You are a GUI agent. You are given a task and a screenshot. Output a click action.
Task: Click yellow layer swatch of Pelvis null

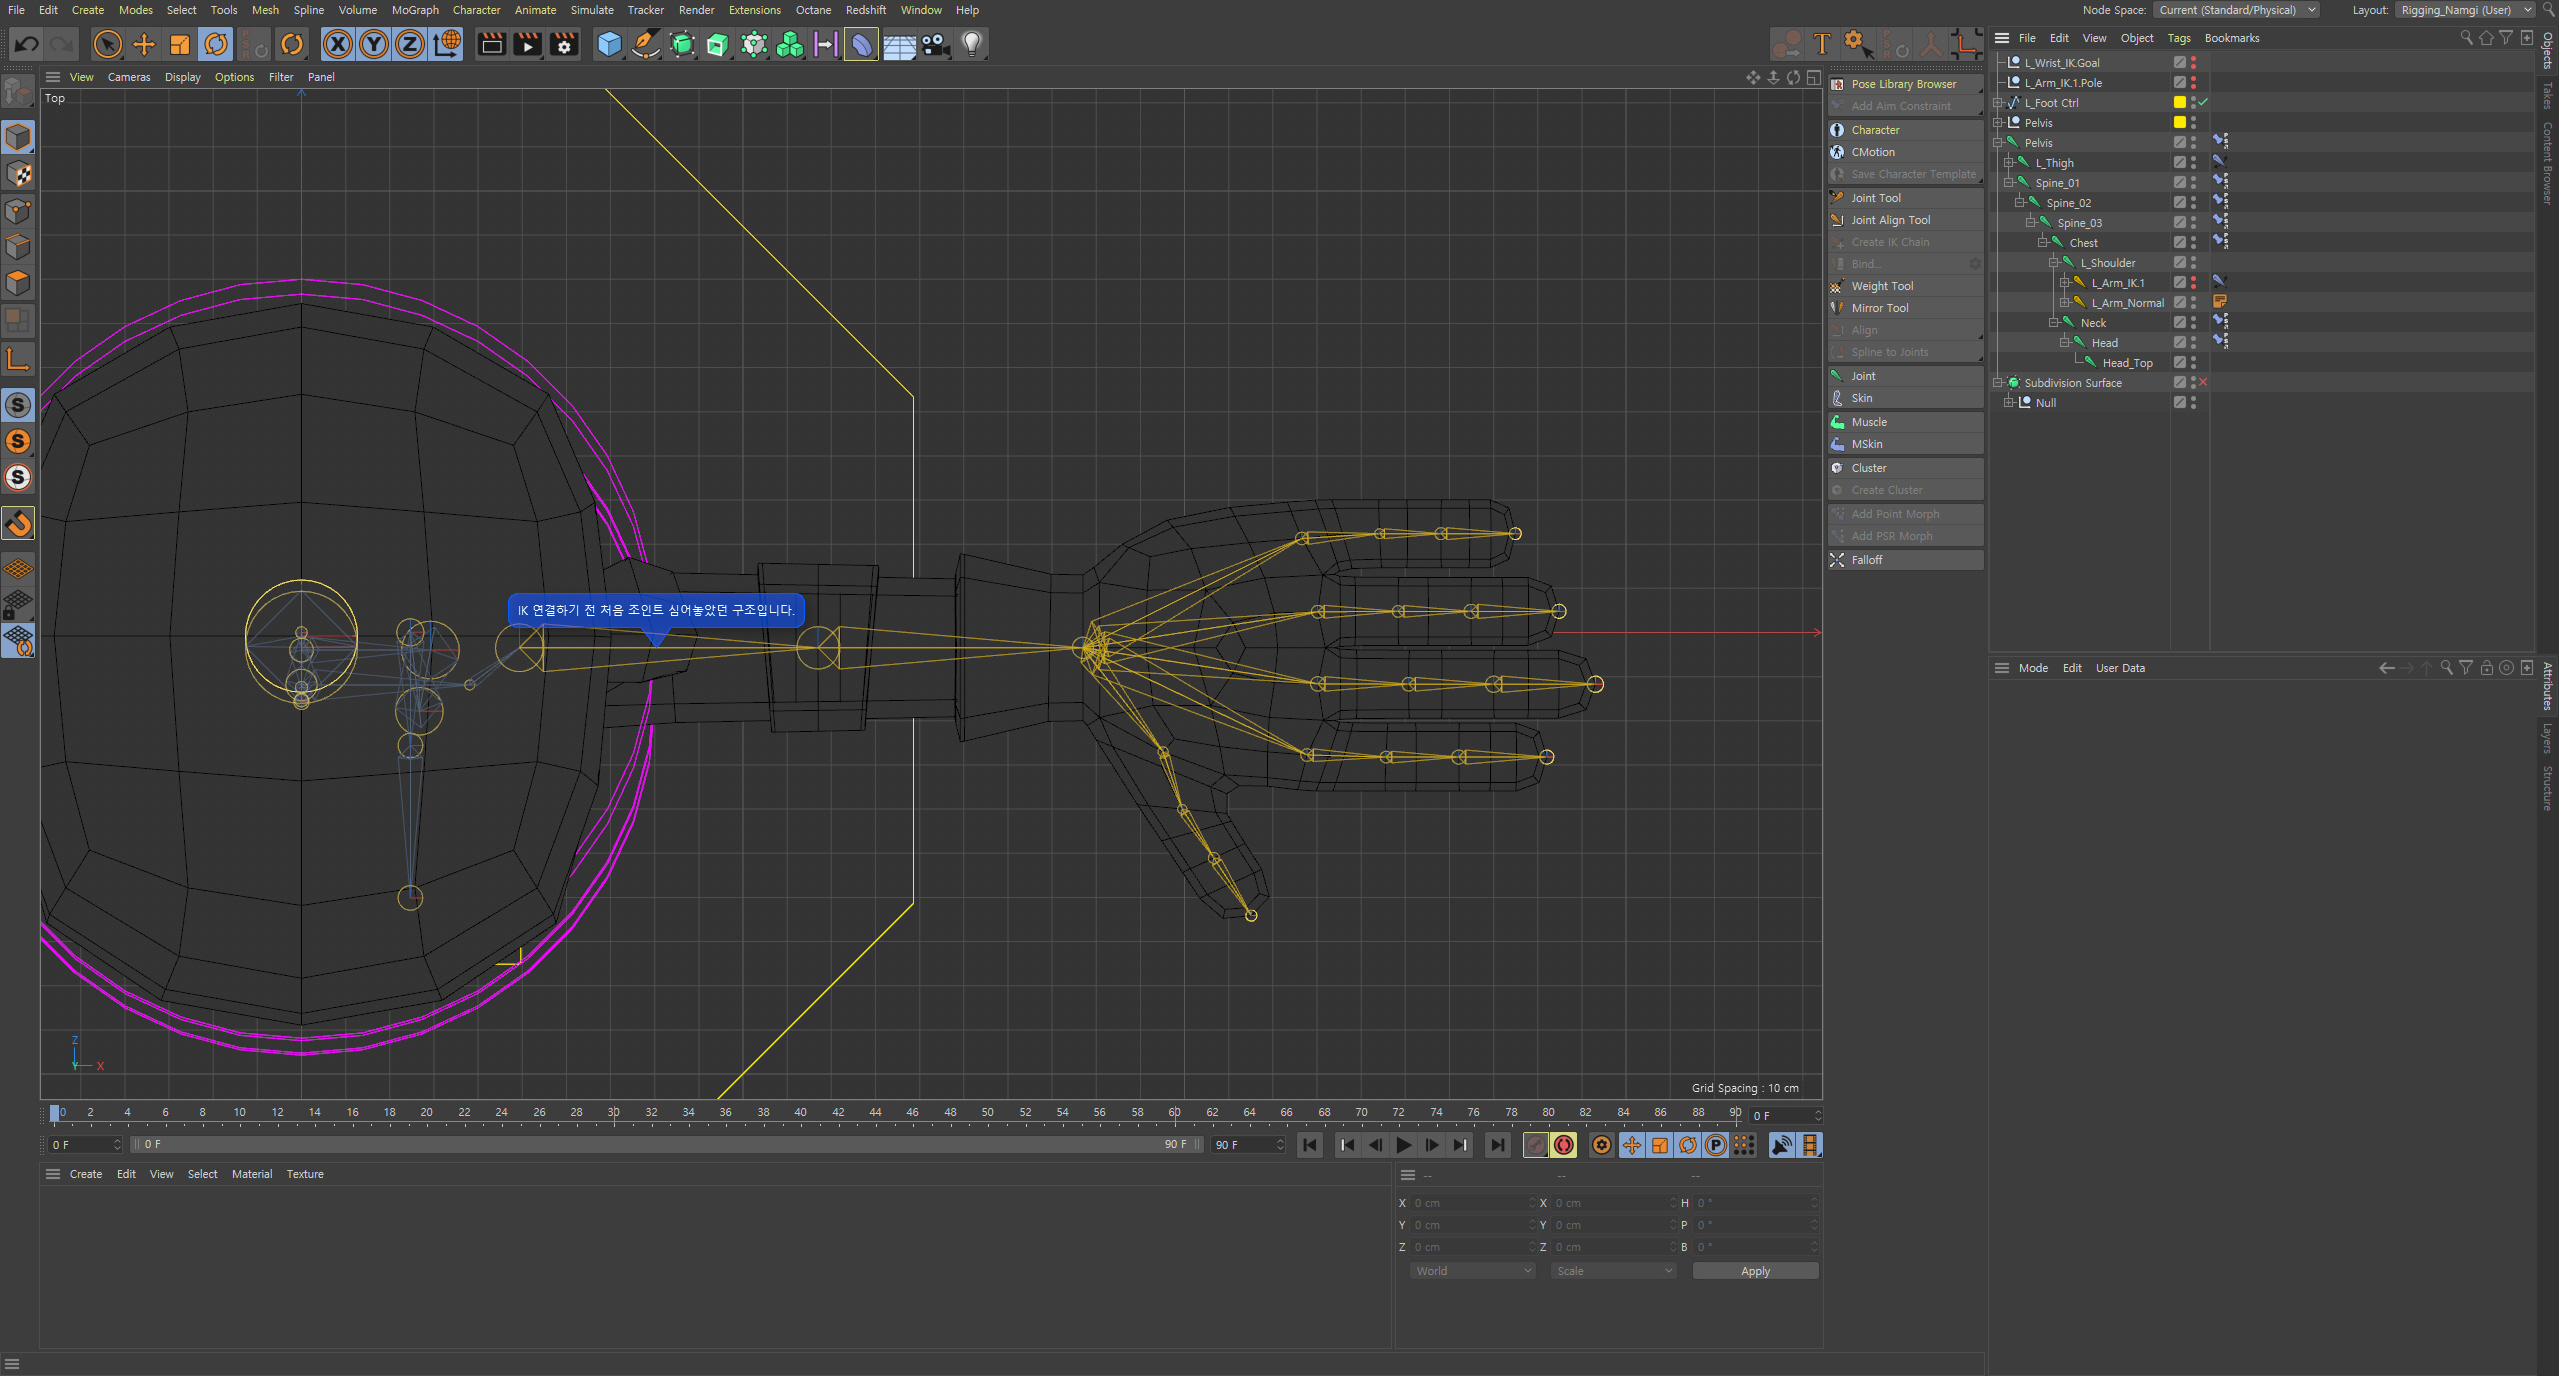(x=2180, y=123)
